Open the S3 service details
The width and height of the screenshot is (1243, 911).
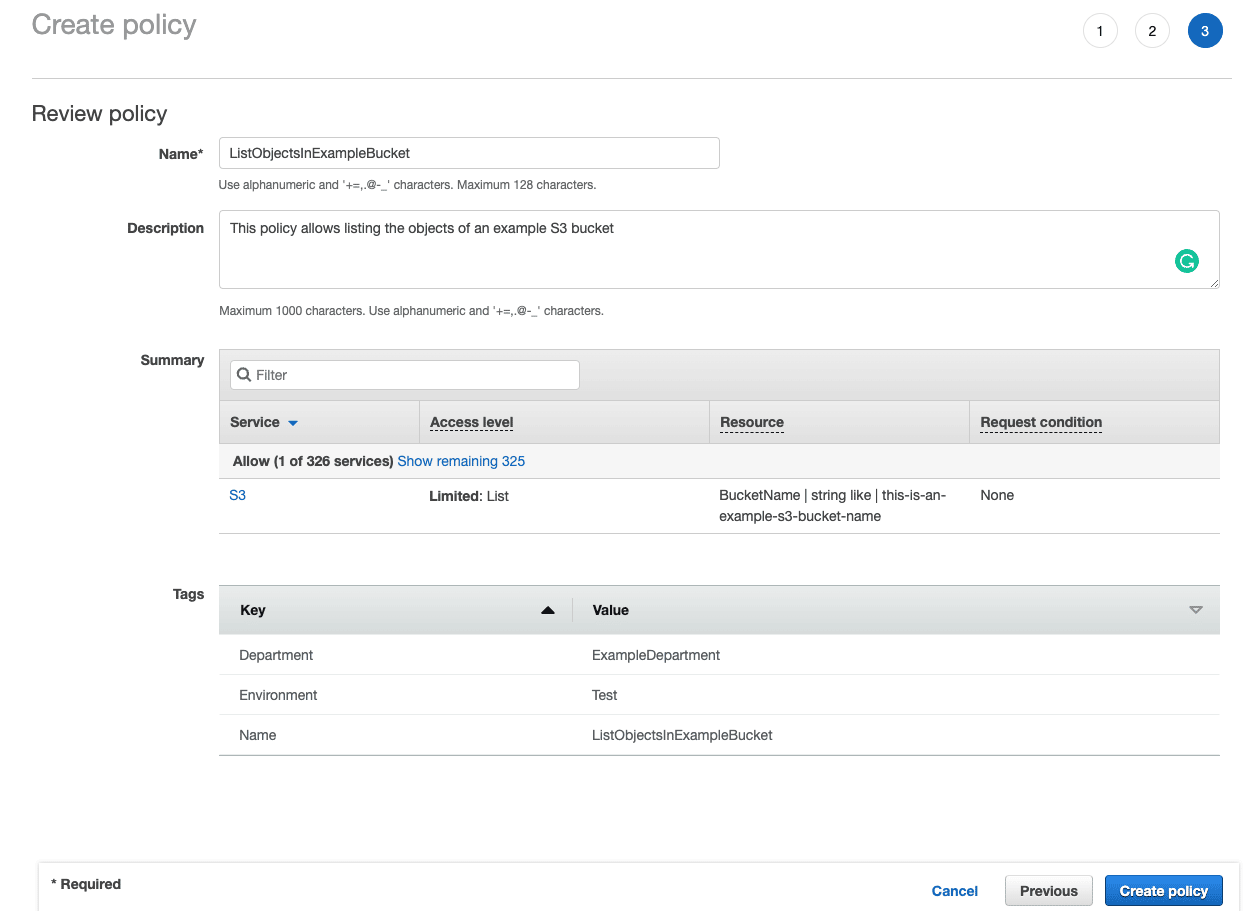237,495
